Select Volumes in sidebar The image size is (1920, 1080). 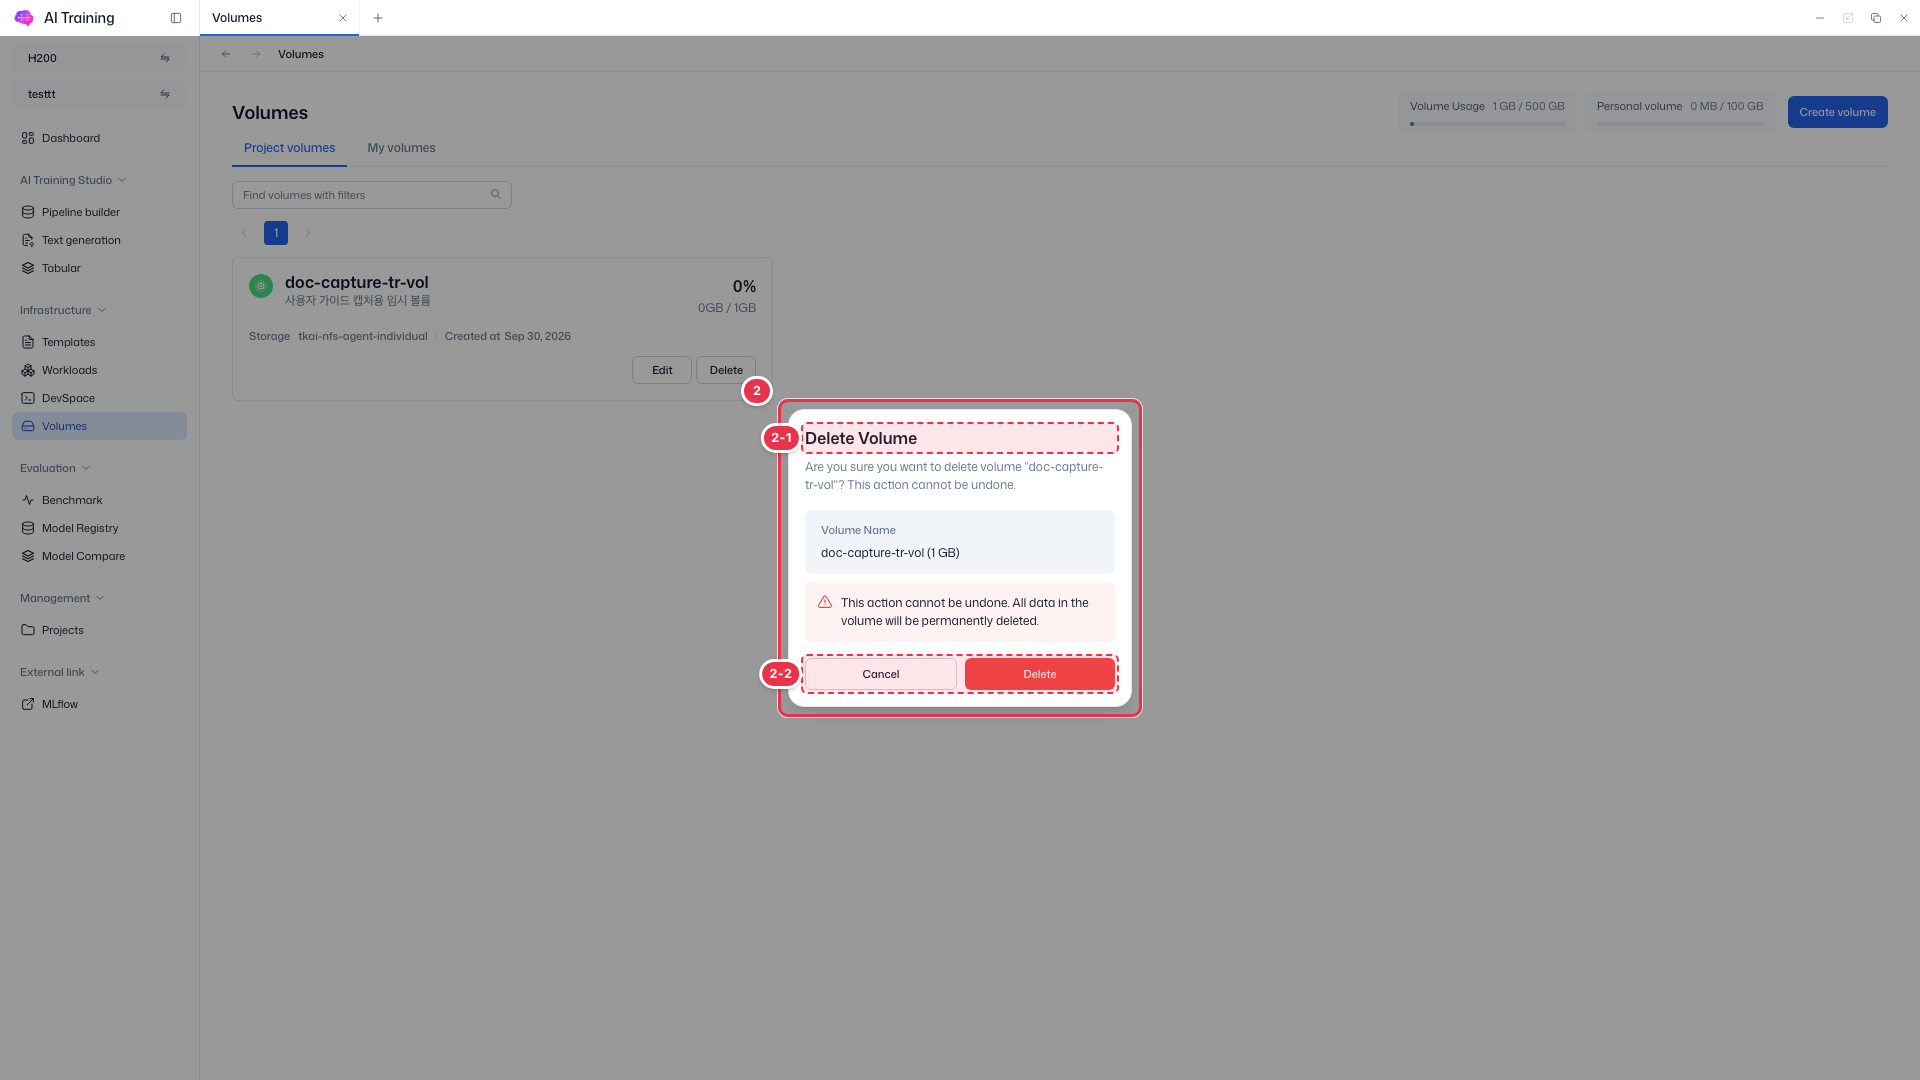click(99, 426)
